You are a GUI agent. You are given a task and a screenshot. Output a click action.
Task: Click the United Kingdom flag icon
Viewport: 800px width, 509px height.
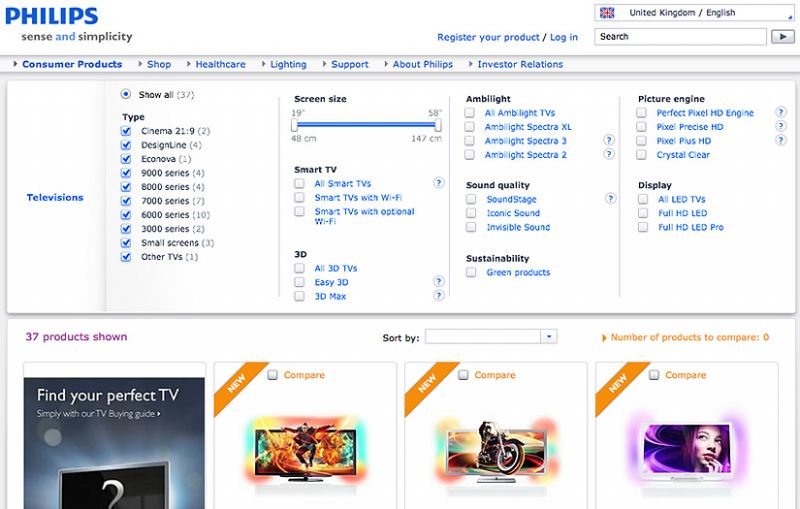click(607, 13)
